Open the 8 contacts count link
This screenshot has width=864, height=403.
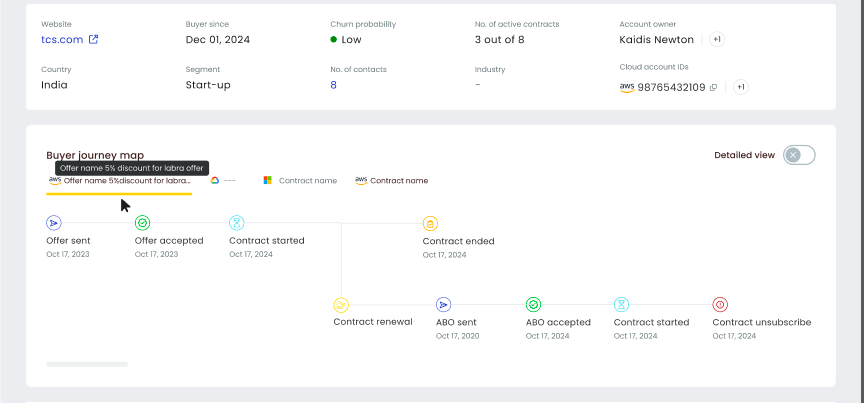(333, 85)
